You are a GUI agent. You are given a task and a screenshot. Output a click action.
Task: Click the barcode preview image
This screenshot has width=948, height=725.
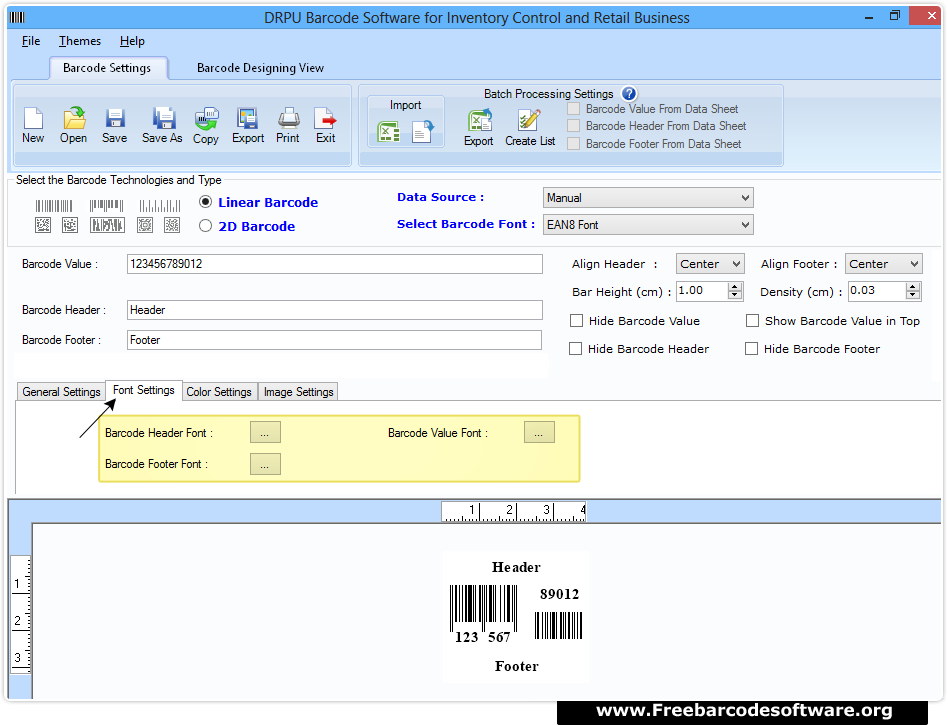click(516, 617)
